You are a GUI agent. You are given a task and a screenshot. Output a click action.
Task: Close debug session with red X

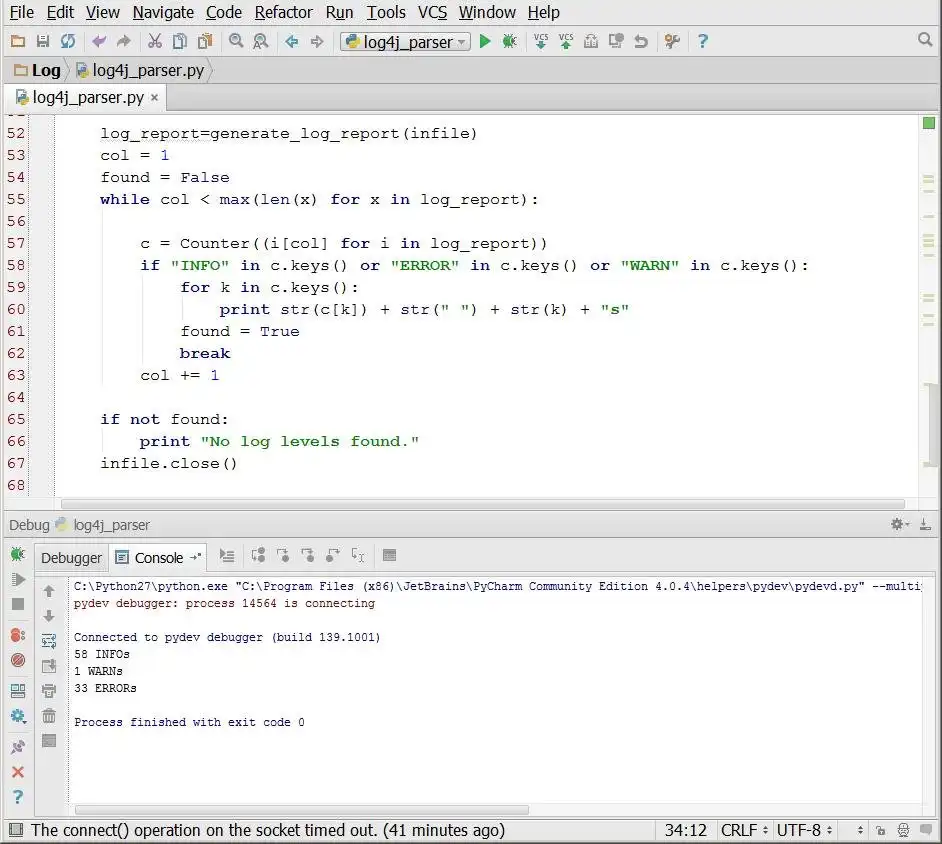pos(18,773)
